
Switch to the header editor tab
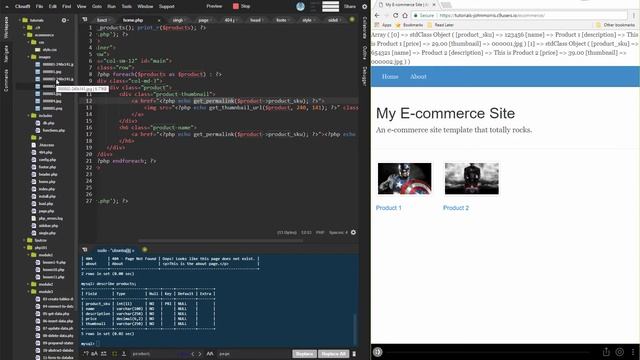(x=255, y=20)
